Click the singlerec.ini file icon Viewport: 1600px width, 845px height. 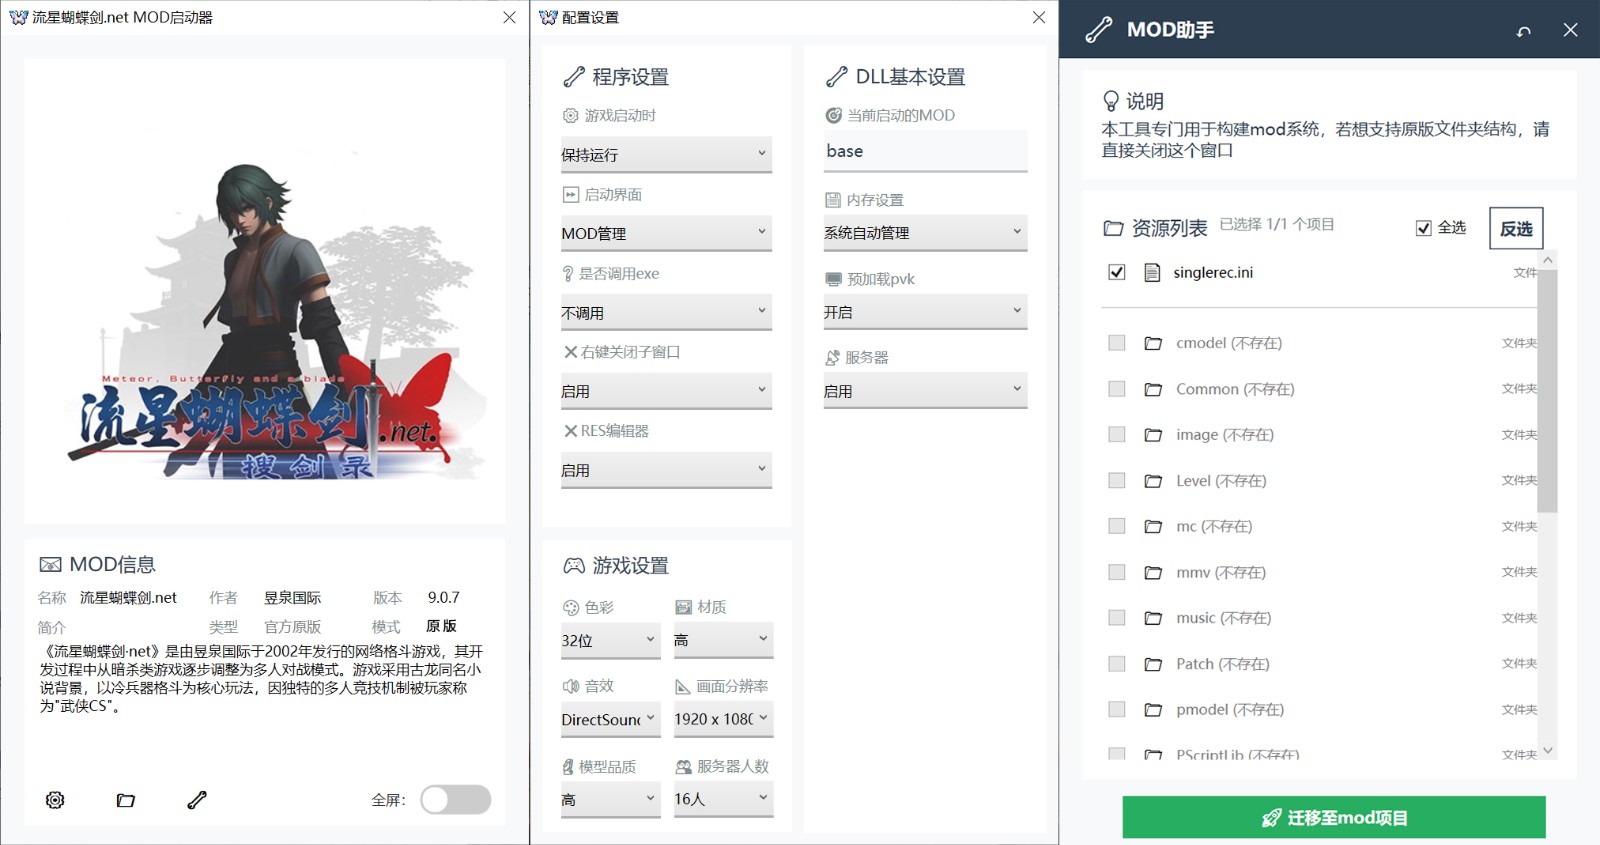point(1152,272)
